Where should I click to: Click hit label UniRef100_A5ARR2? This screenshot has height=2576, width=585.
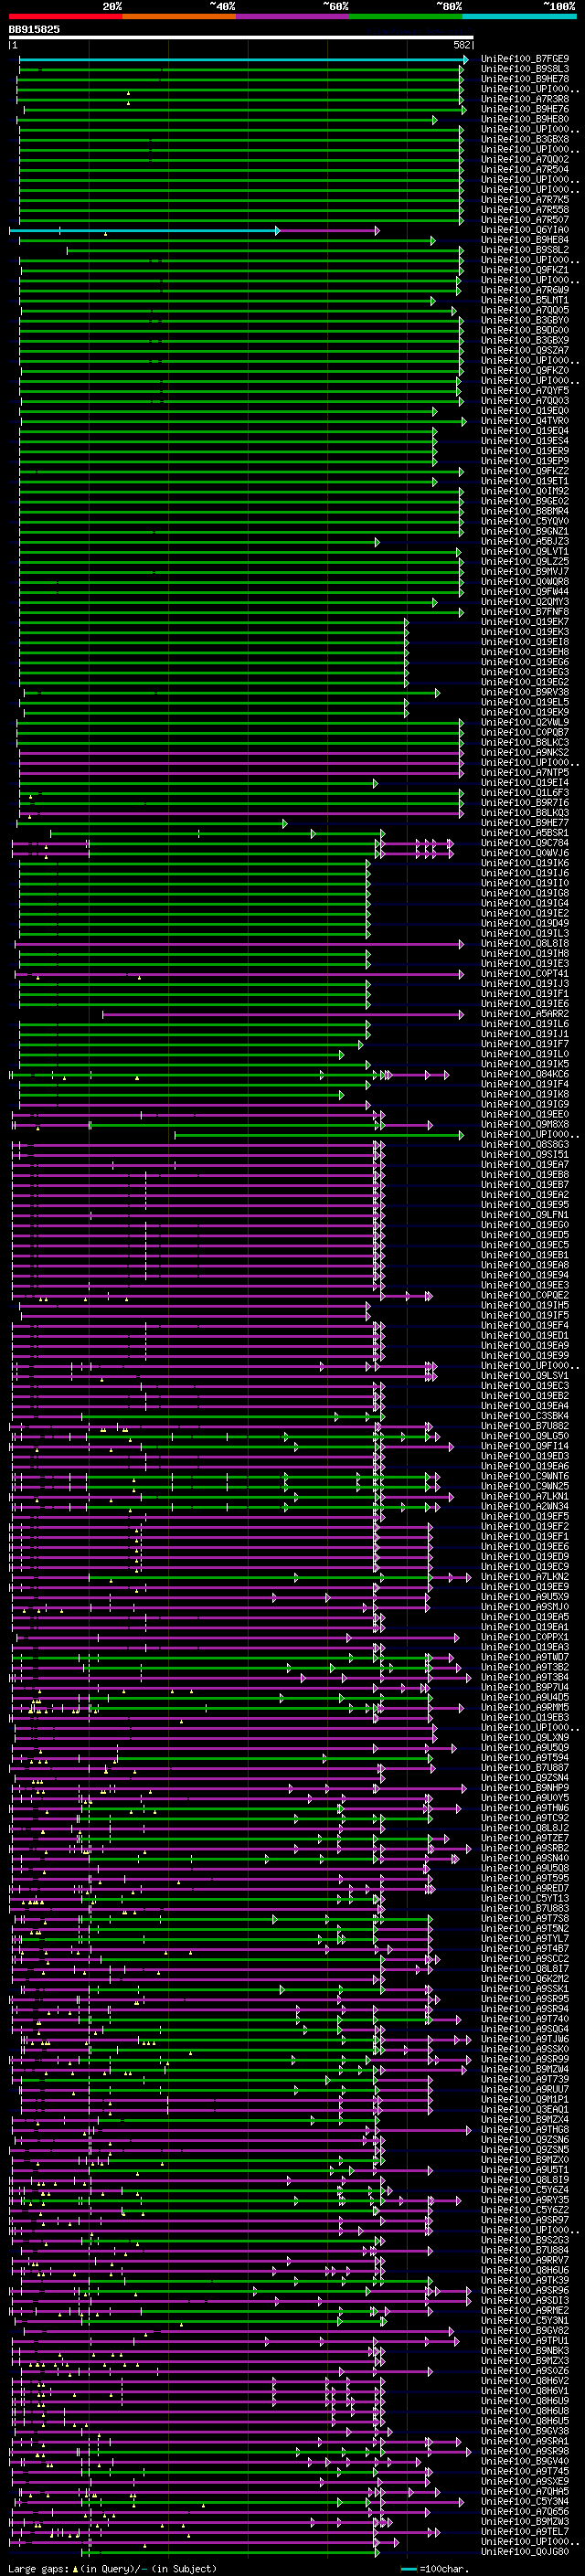[525, 1013]
